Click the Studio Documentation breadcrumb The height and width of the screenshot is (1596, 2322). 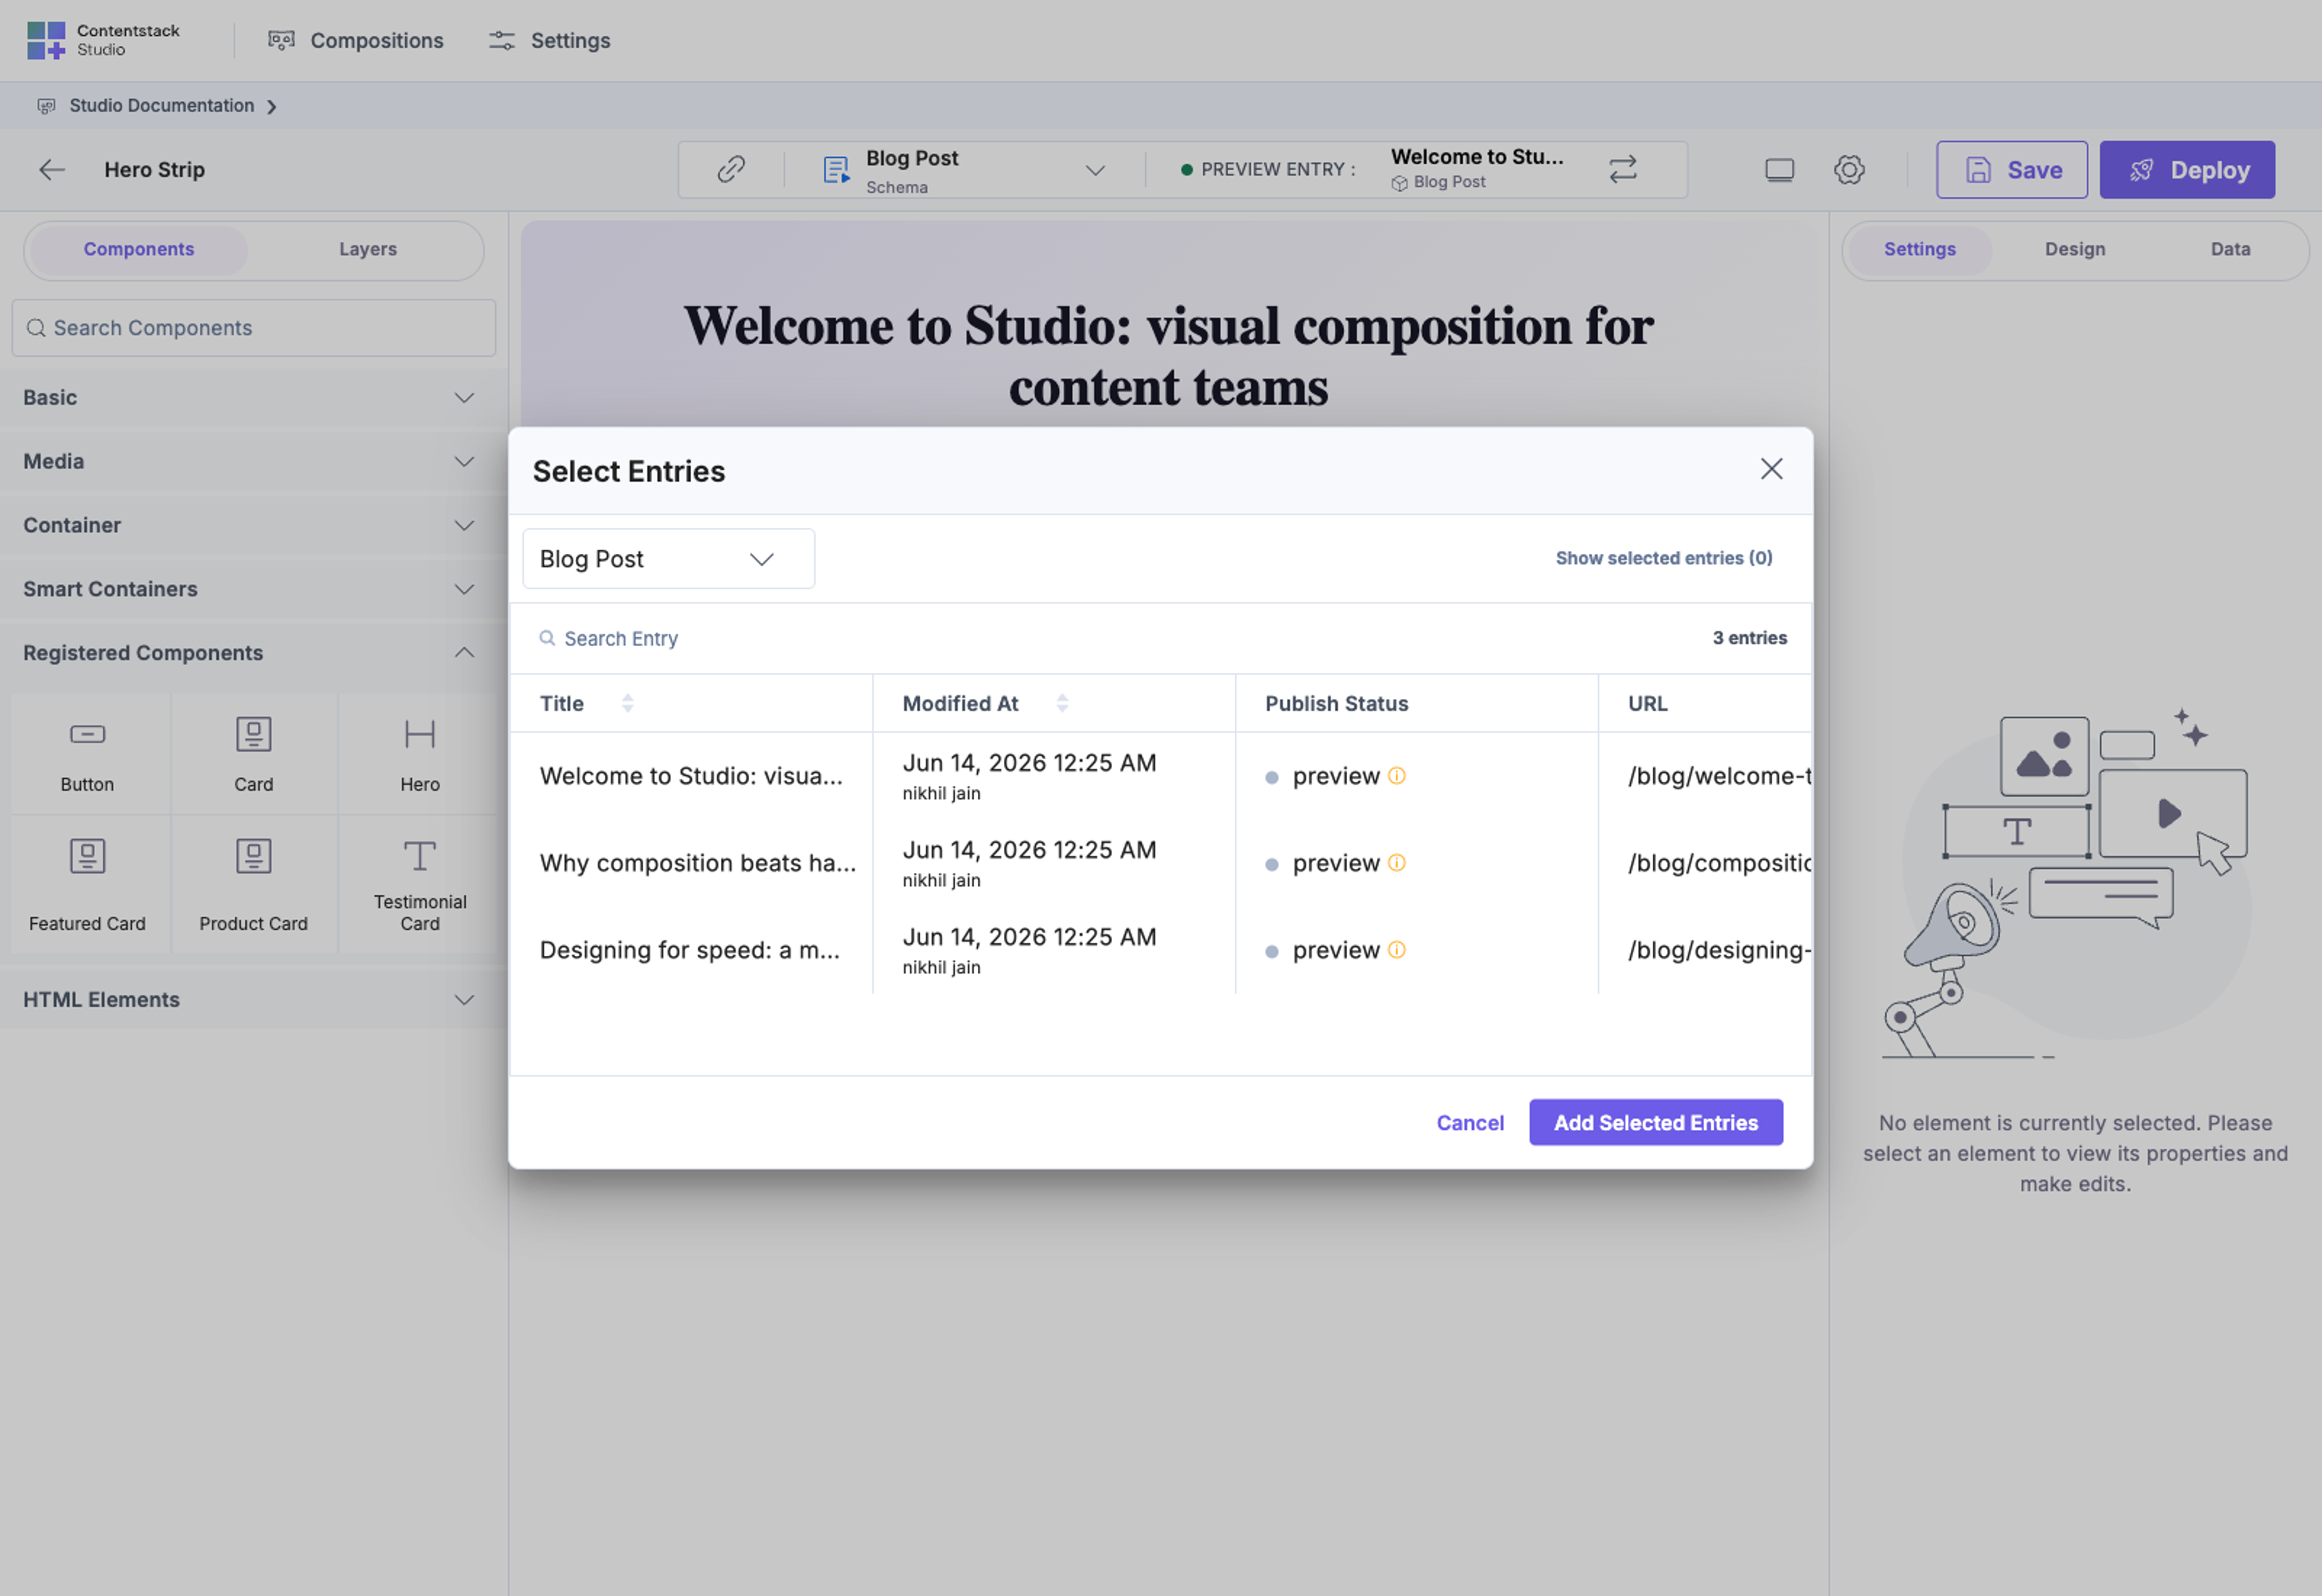(x=161, y=106)
